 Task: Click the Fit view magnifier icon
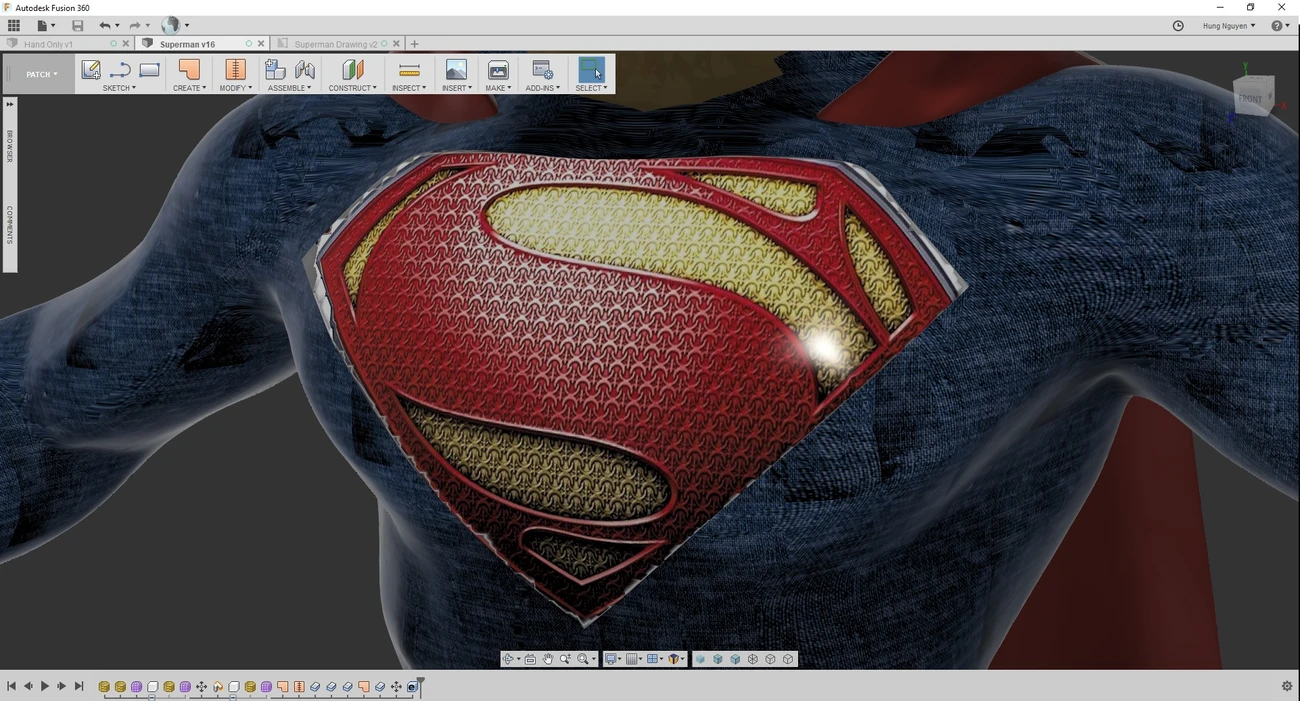582,658
